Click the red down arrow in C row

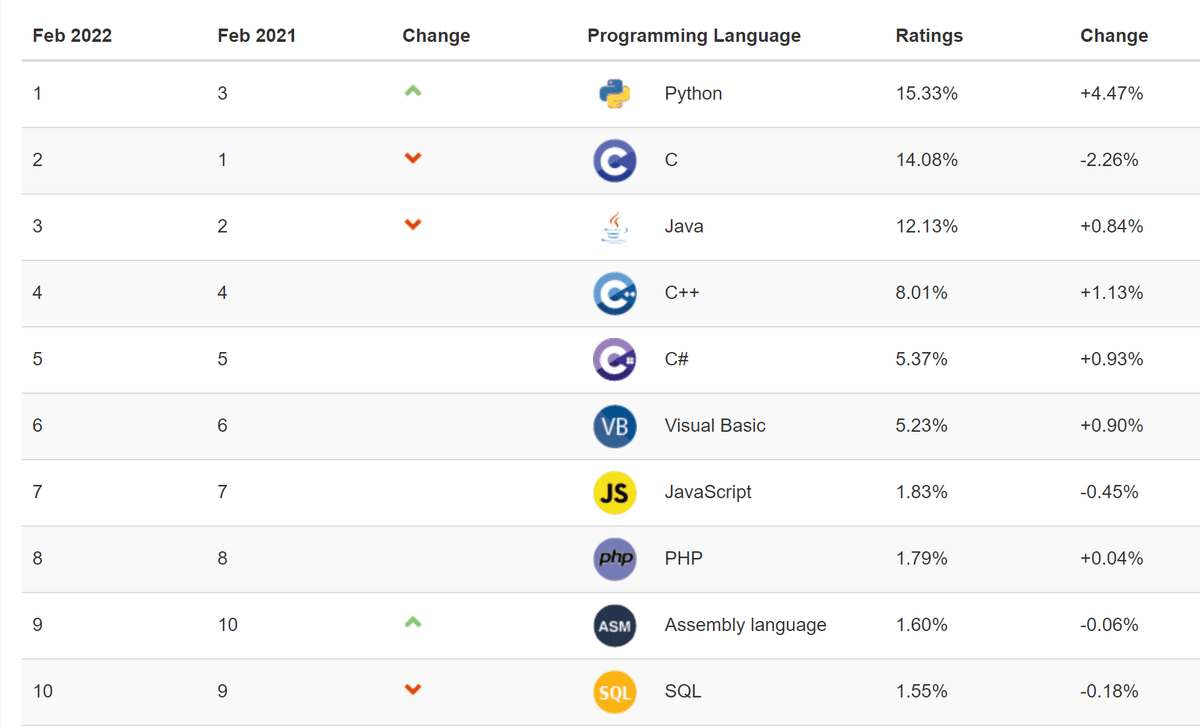pos(413,158)
